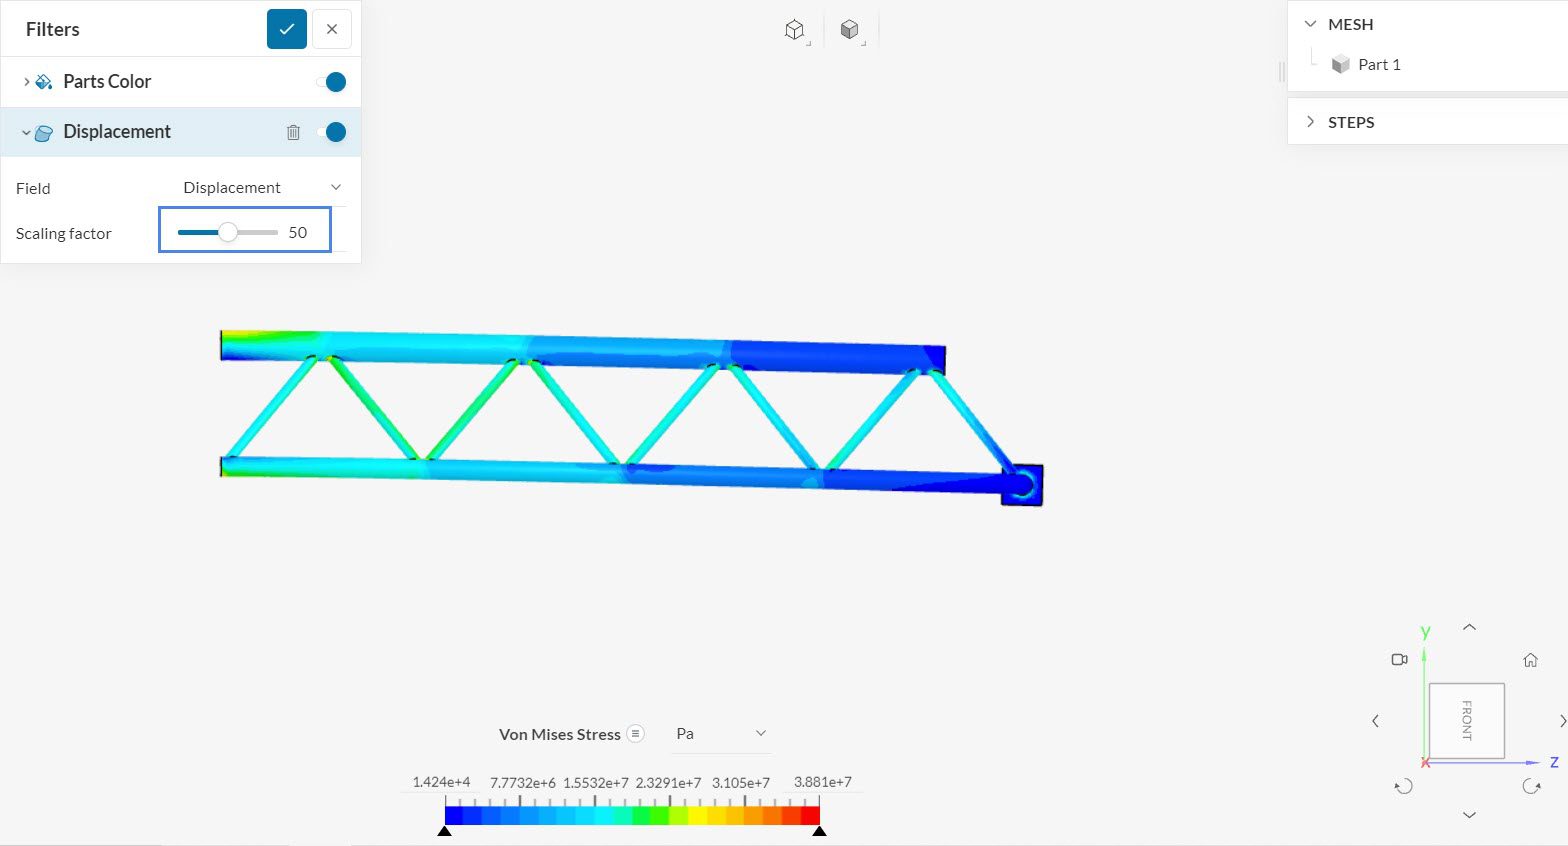Click the Parts Color paint bucket icon

pos(44,82)
